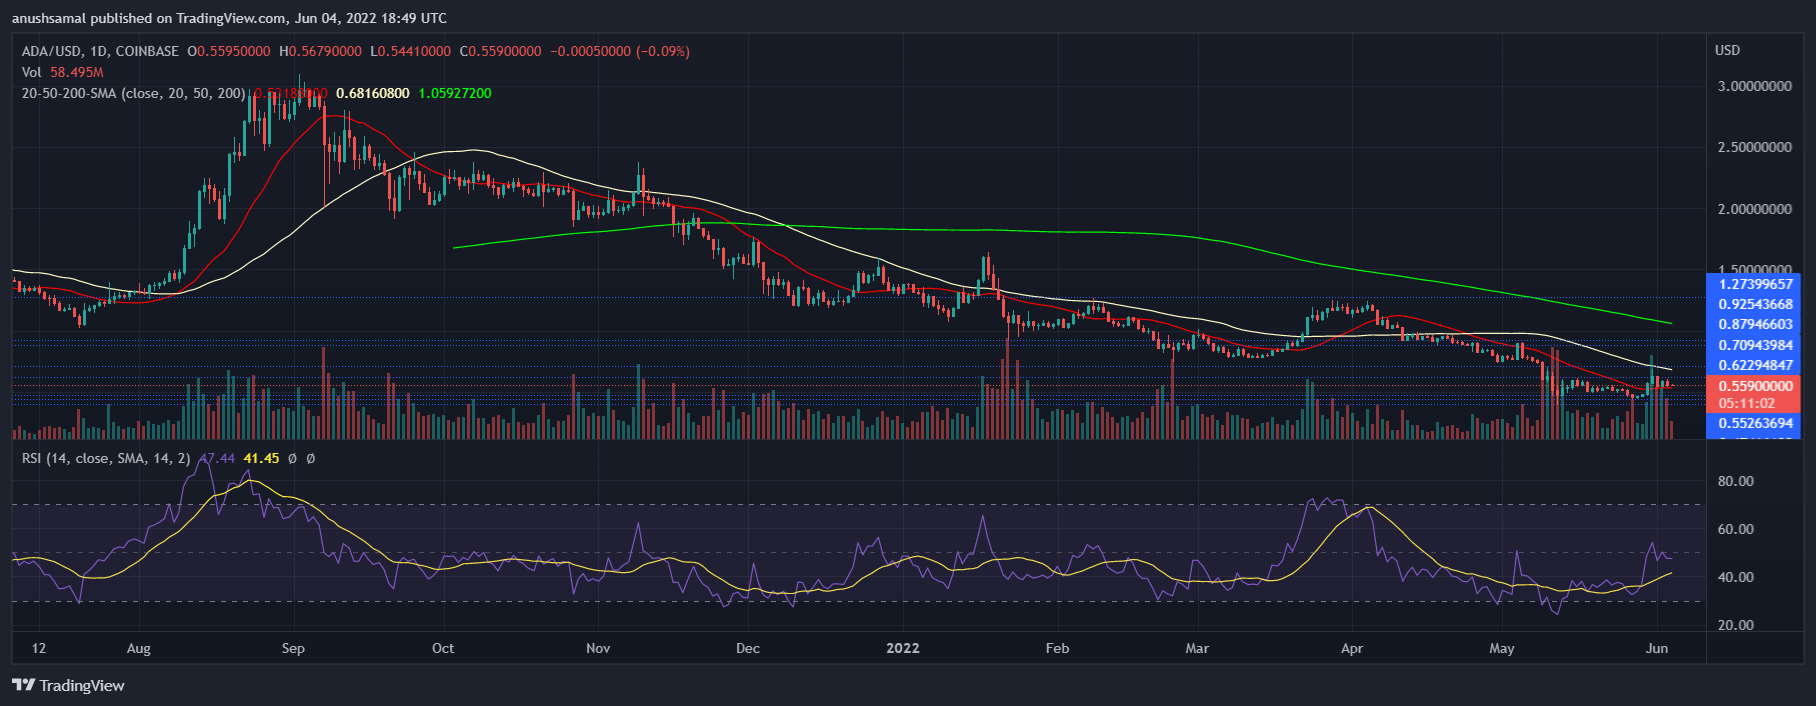Click the low price L0.54410000
This screenshot has width=1816, height=706.
pos(410,51)
